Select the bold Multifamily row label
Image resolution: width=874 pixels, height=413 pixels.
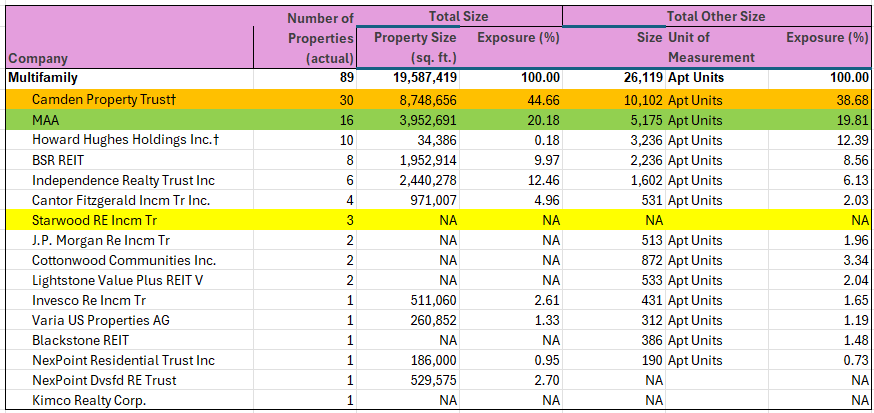[43, 77]
